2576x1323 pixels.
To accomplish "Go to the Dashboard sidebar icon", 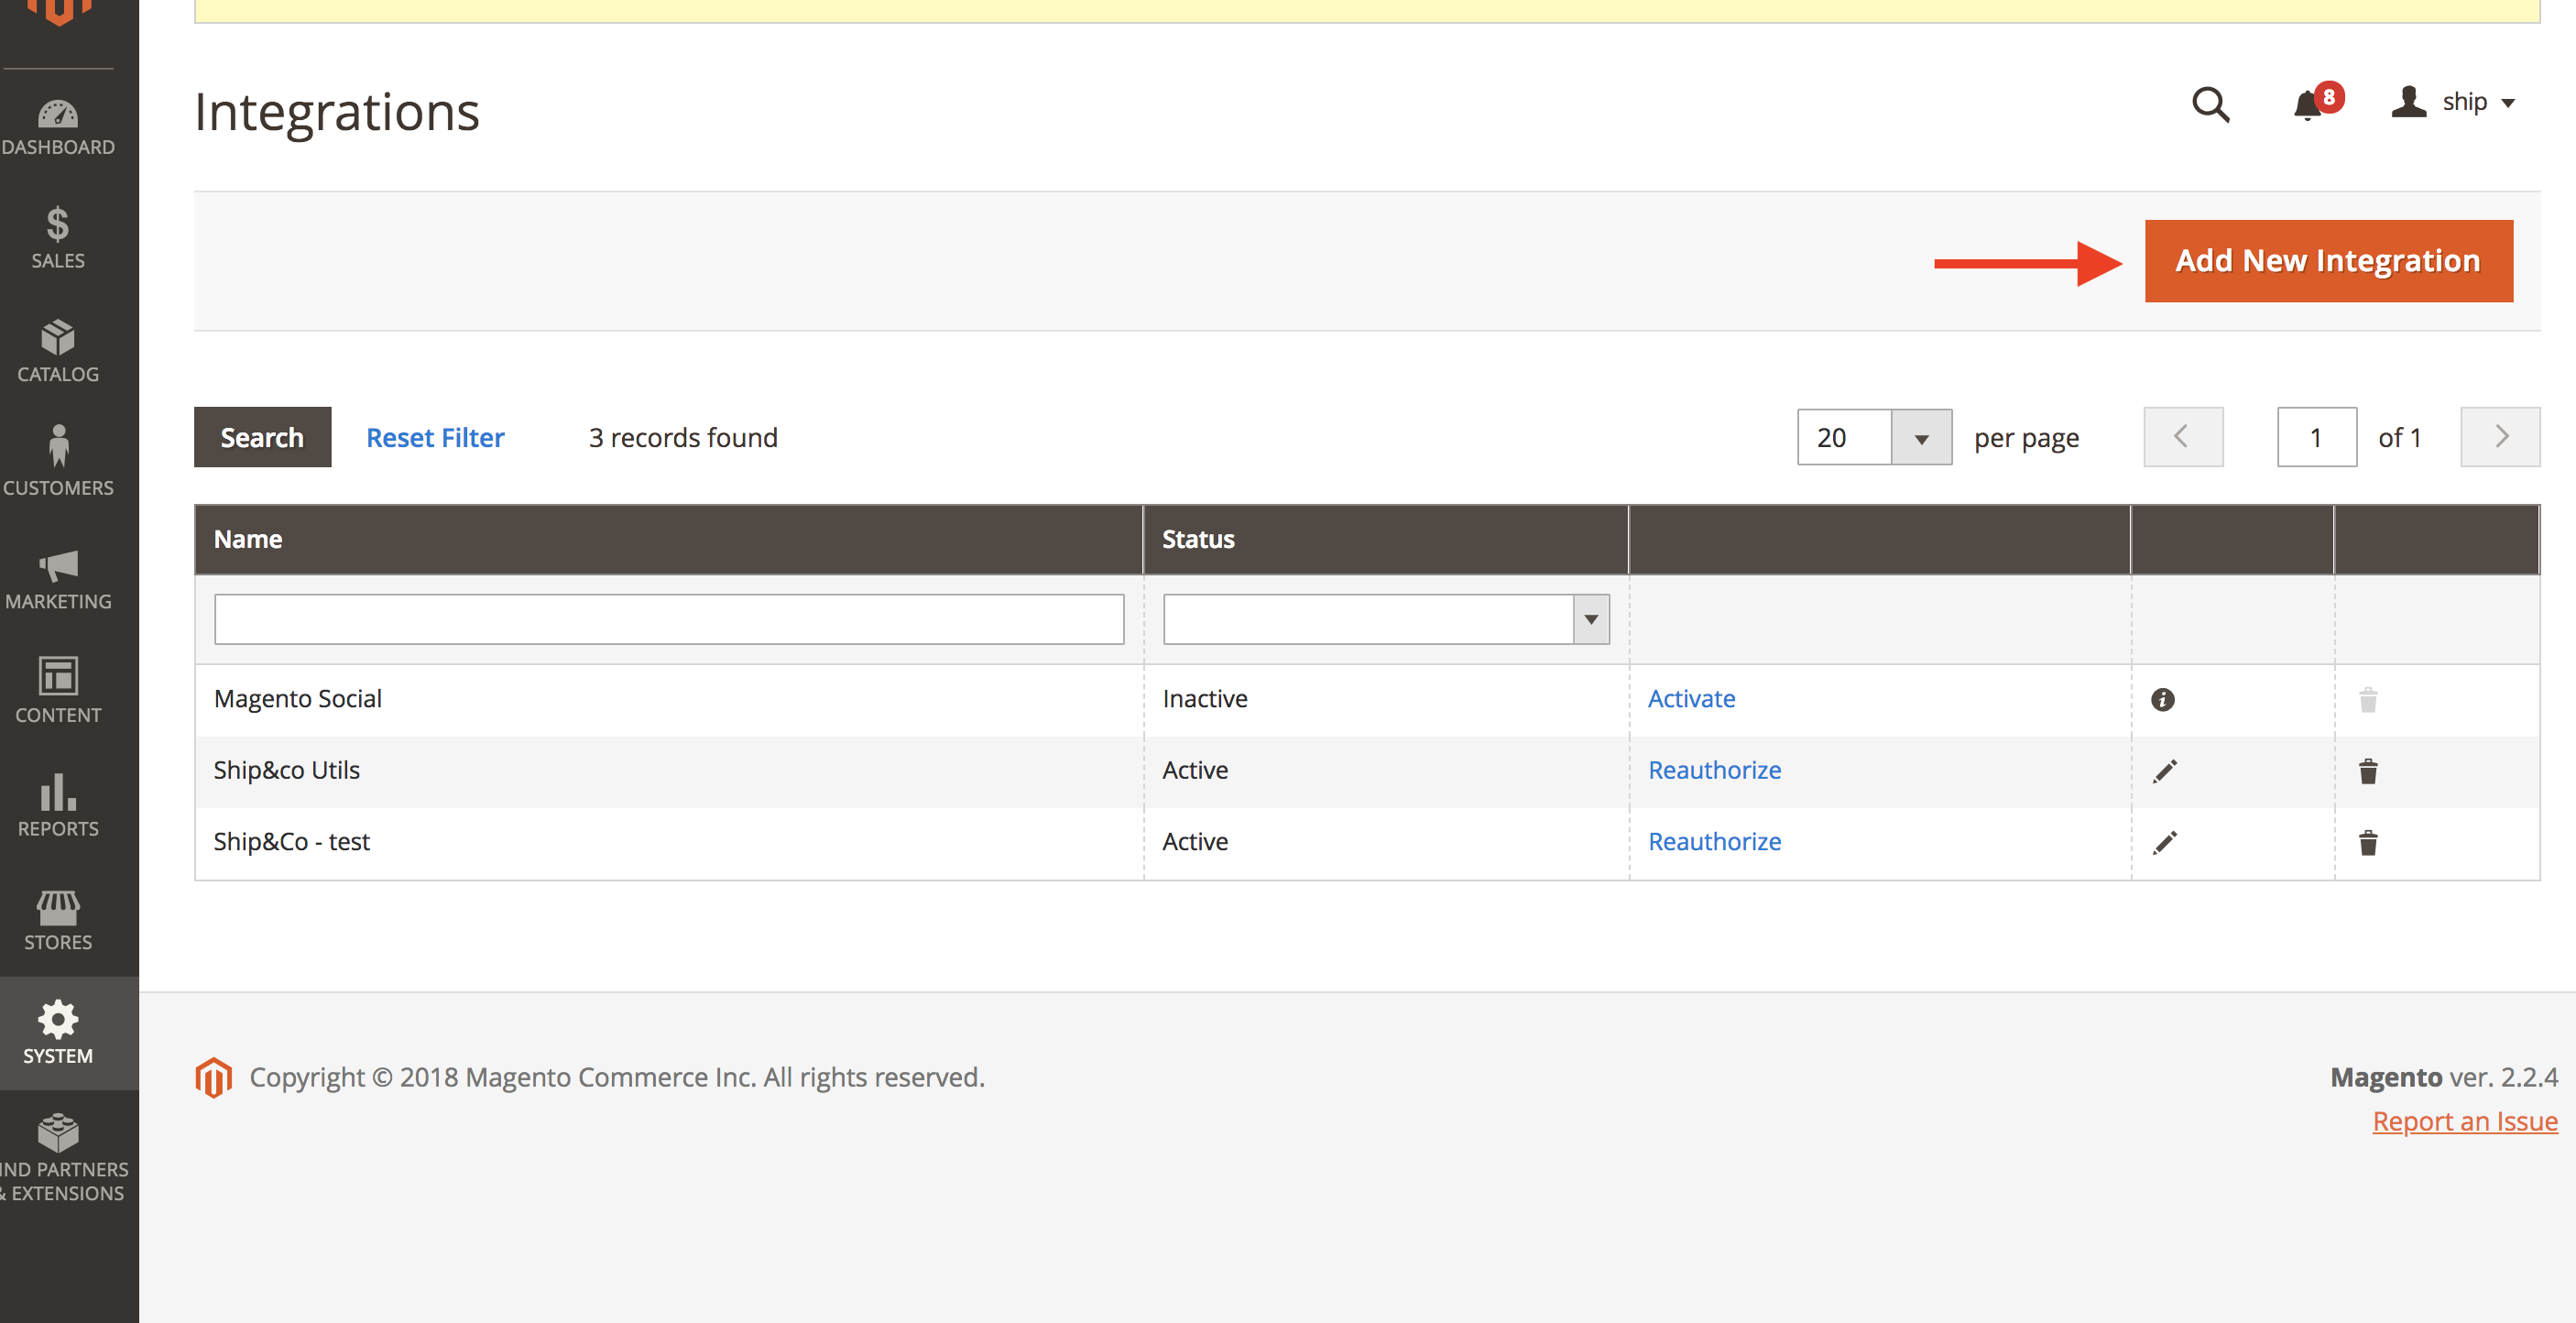I will pyautogui.click(x=58, y=127).
